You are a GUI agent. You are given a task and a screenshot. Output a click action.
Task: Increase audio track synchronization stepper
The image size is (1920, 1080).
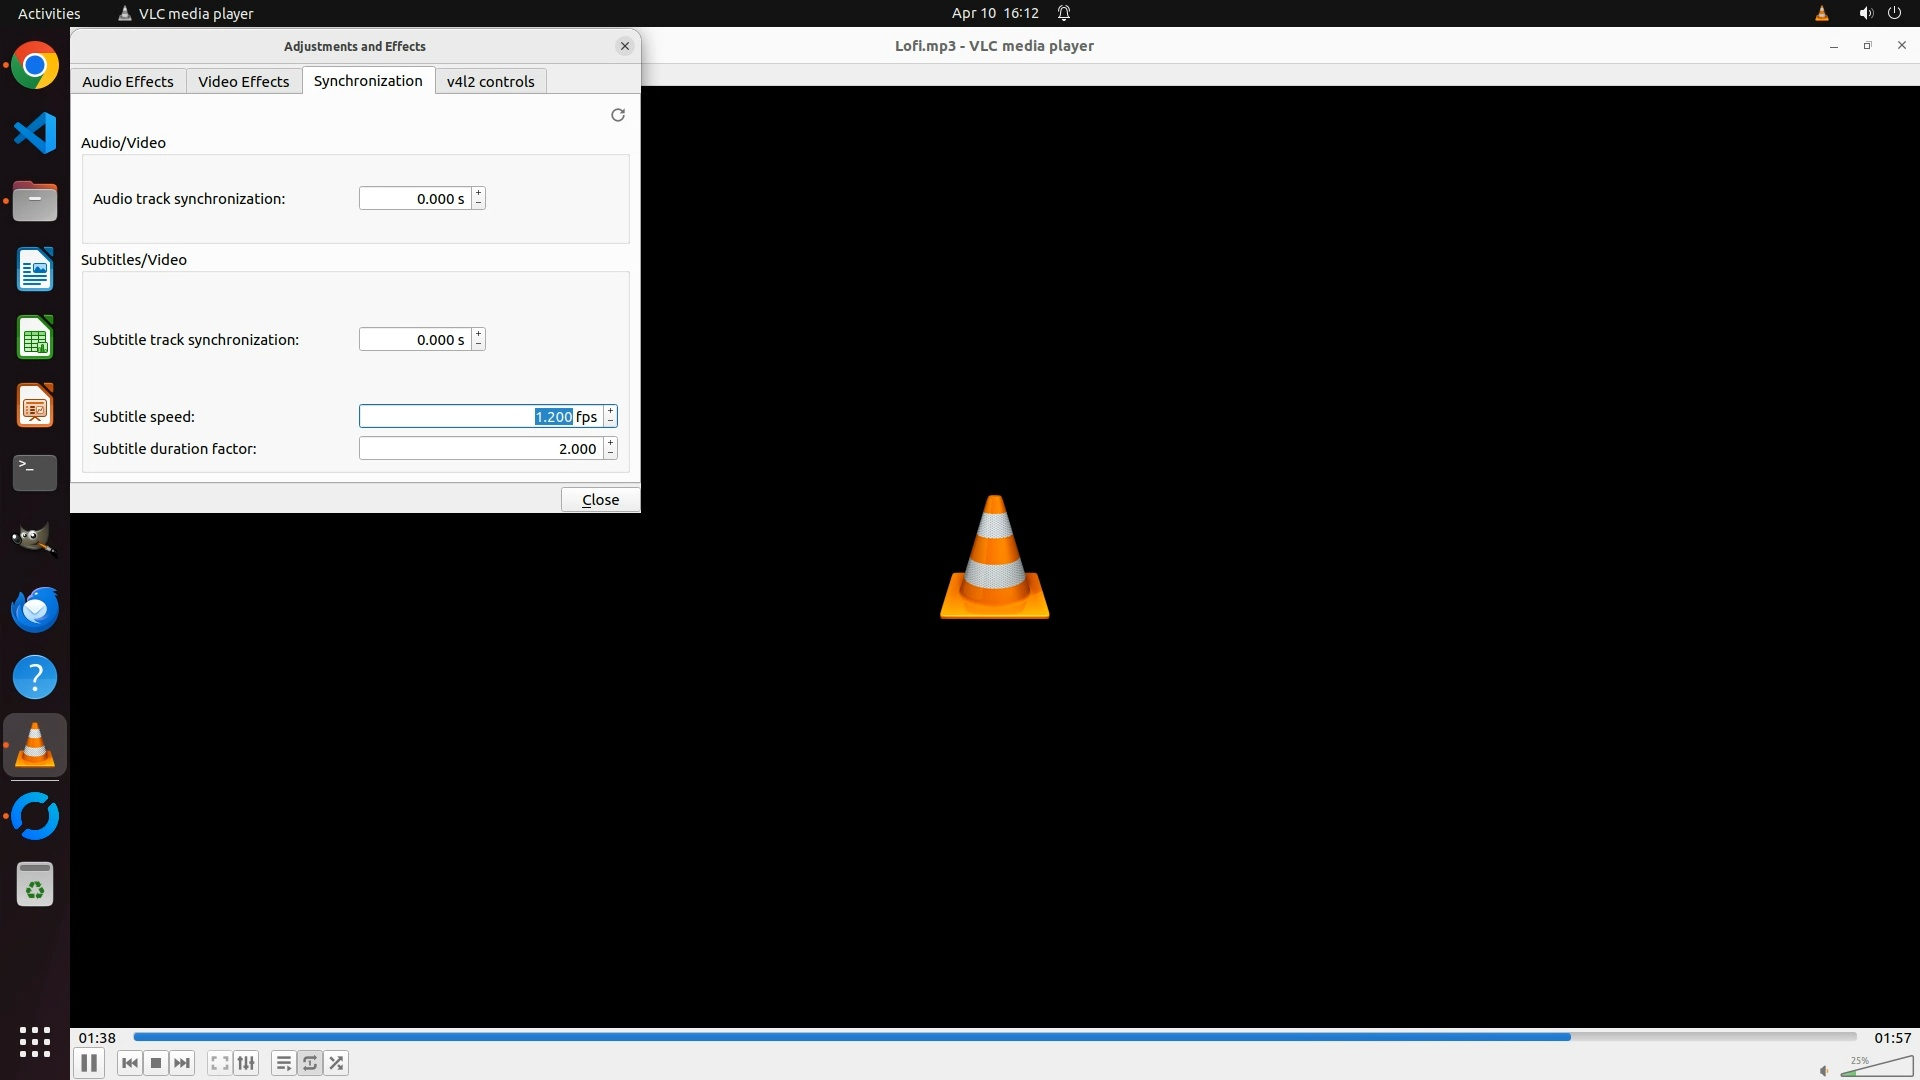coord(479,193)
